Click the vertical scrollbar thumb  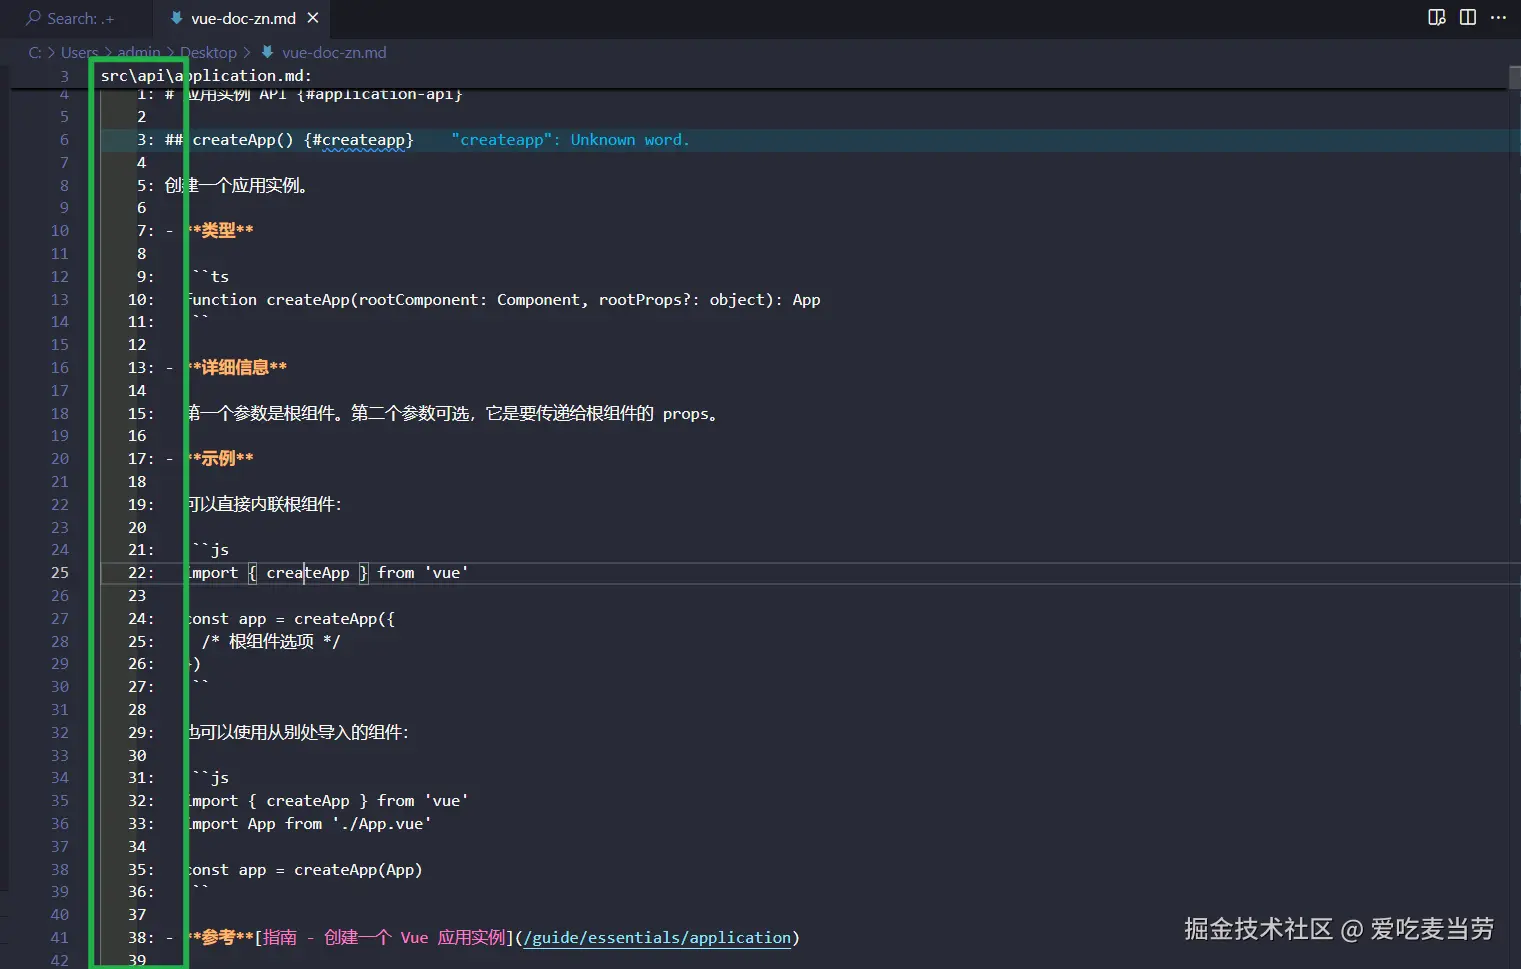tap(1514, 78)
